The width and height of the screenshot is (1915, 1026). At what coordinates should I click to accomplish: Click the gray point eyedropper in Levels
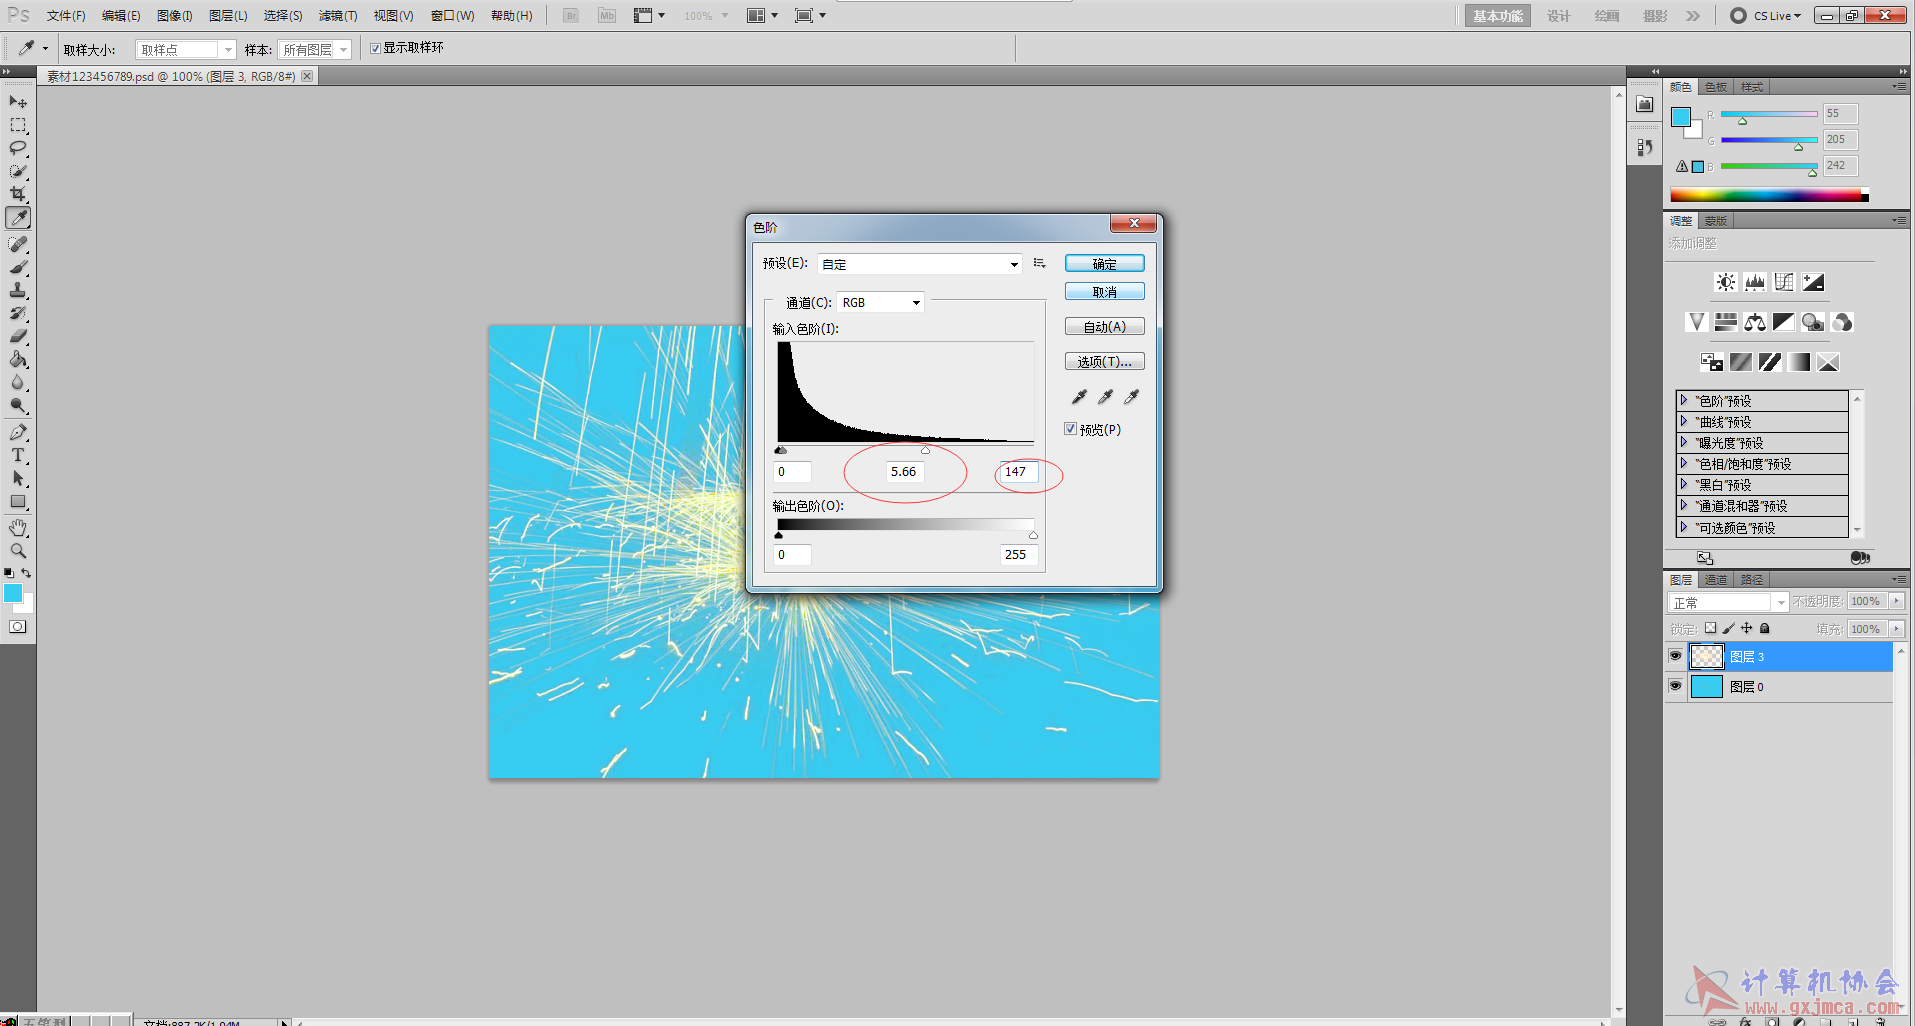[x=1105, y=397]
